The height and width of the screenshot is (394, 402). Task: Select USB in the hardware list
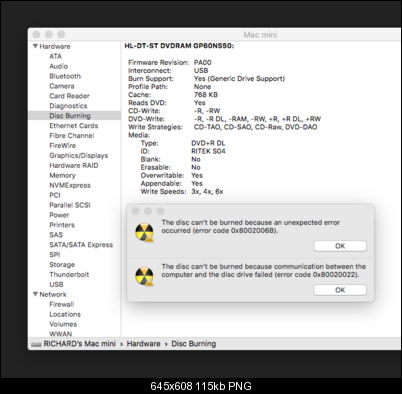(56, 285)
